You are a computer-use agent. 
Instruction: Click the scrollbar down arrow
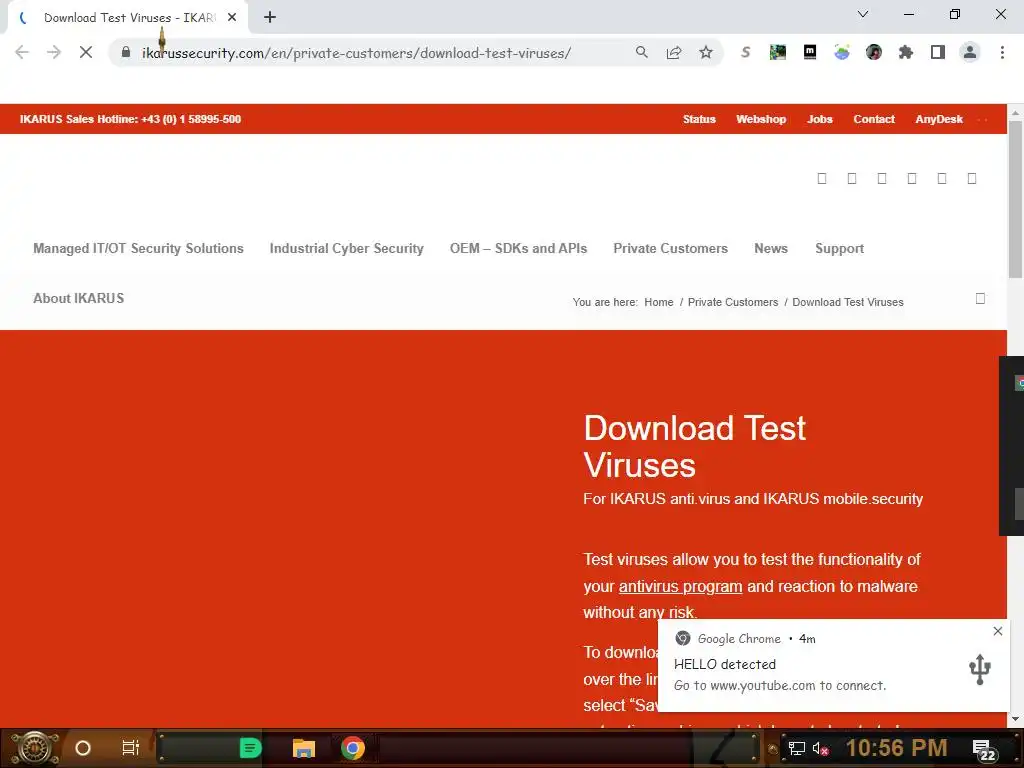pos(1016,719)
